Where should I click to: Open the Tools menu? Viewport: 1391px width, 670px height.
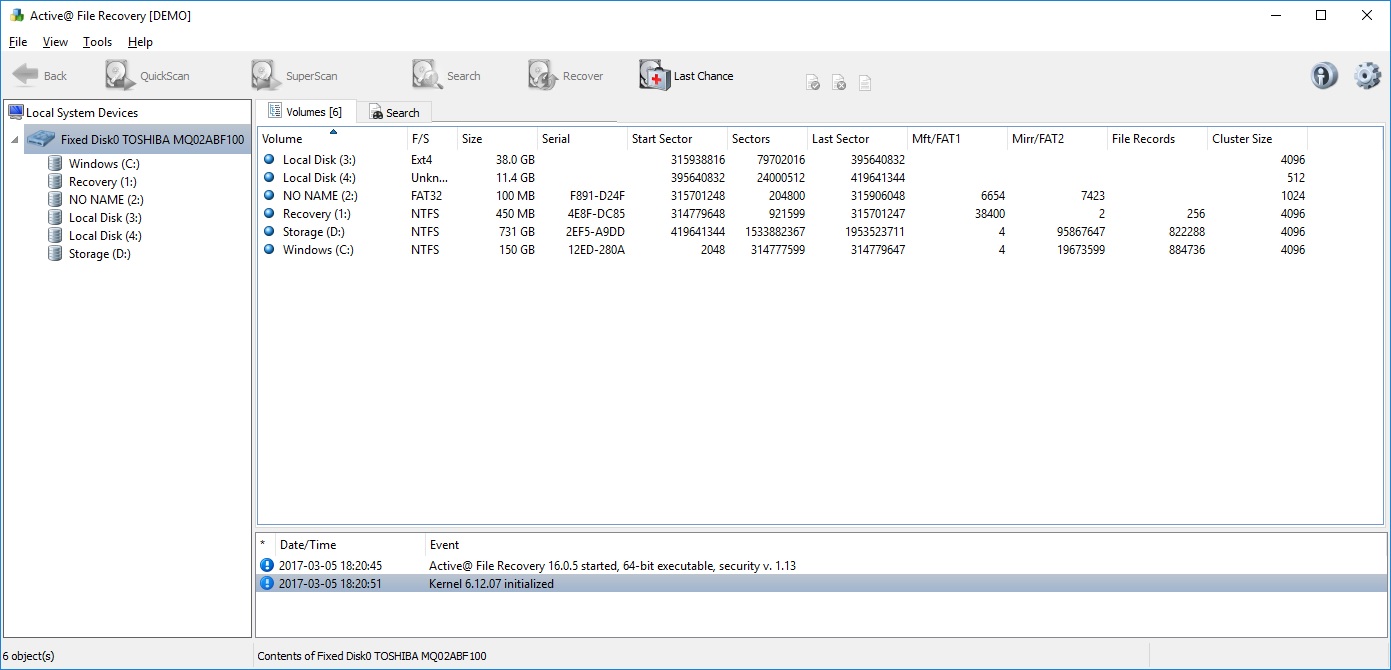pyautogui.click(x=96, y=42)
